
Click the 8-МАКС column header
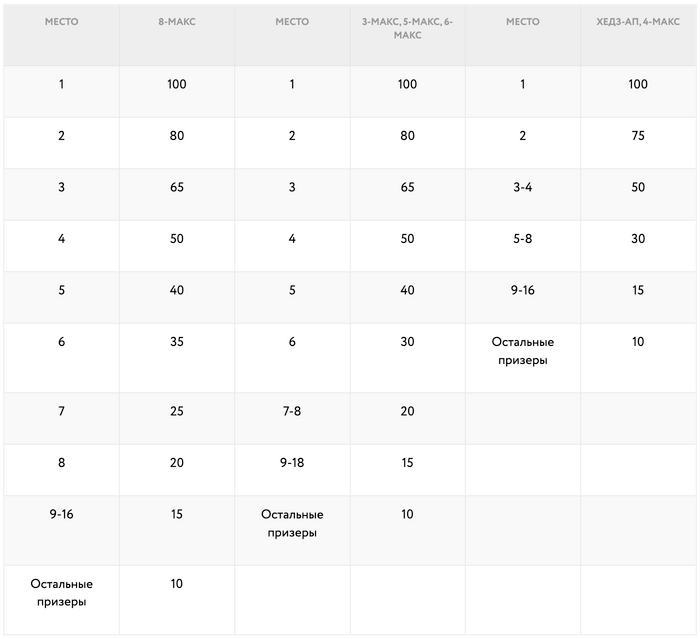(x=177, y=21)
